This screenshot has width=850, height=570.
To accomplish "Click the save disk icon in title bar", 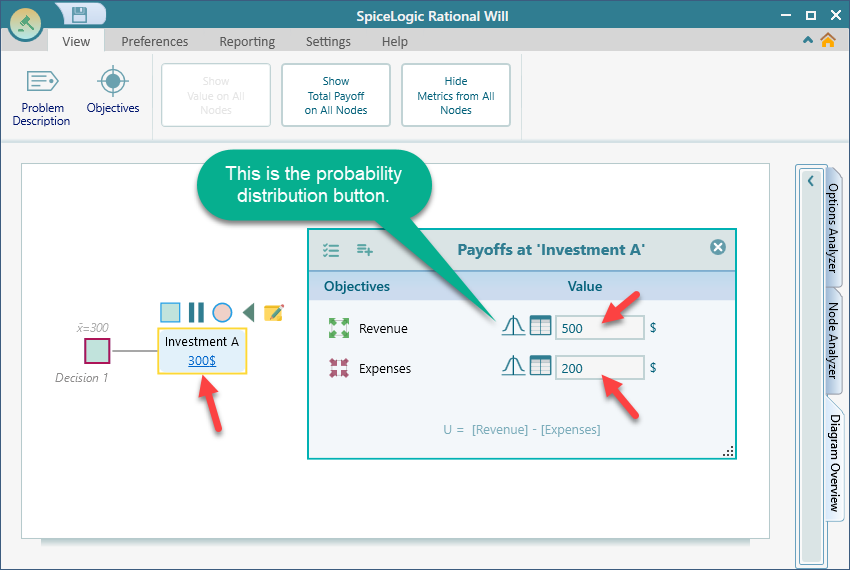I will pyautogui.click(x=79, y=14).
